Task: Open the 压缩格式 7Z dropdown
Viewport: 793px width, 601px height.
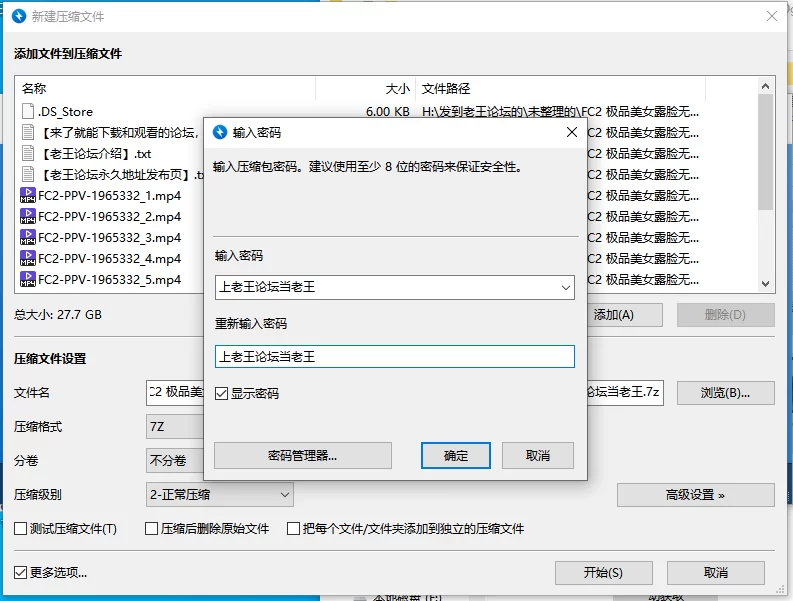Action: pyautogui.click(x=175, y=426)
